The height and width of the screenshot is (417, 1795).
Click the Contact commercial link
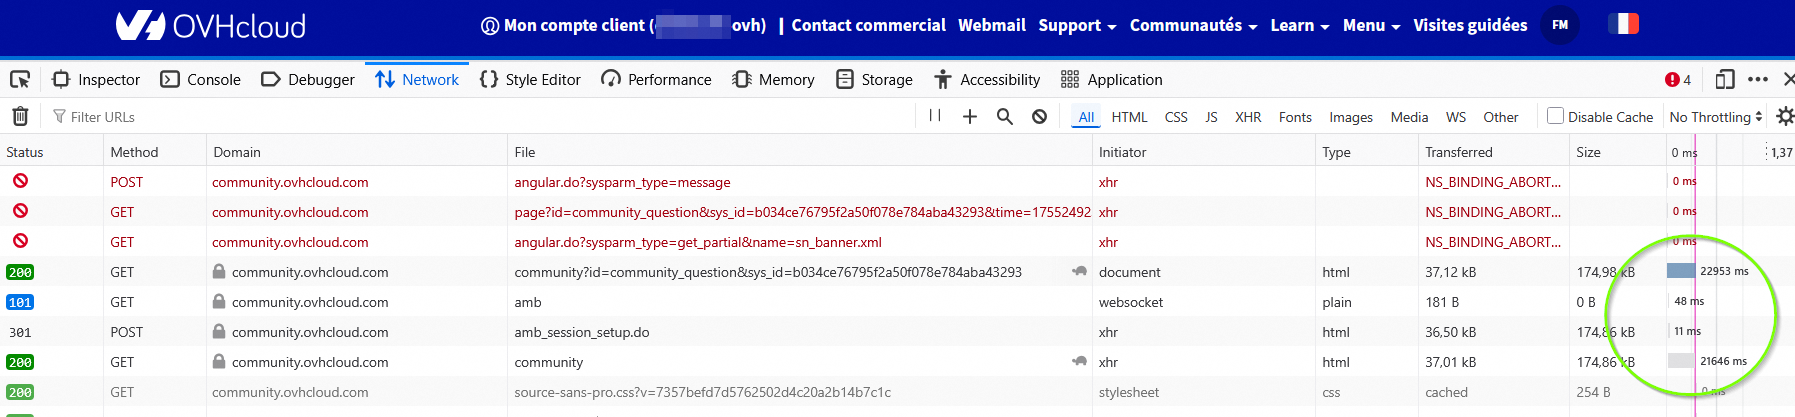868,26
